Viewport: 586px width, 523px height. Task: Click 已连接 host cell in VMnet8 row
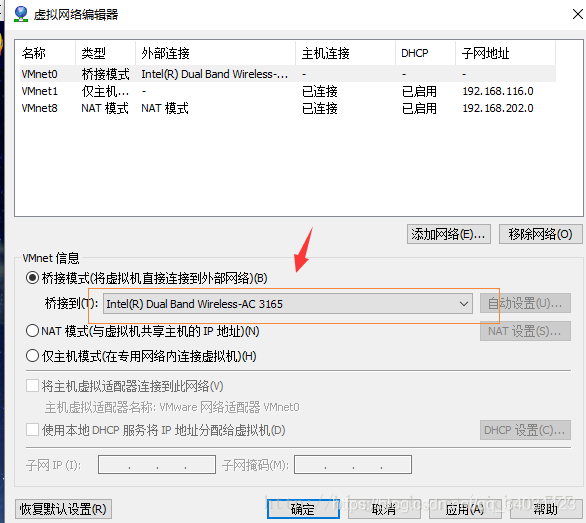point(320,108)
